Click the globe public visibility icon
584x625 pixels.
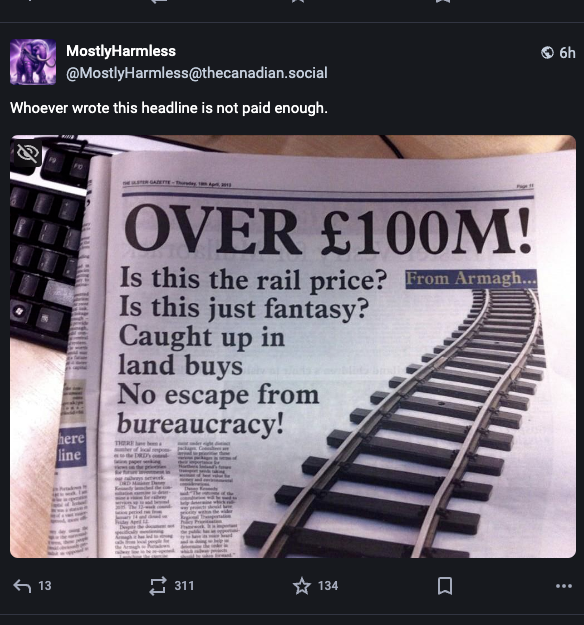(547, 53)
